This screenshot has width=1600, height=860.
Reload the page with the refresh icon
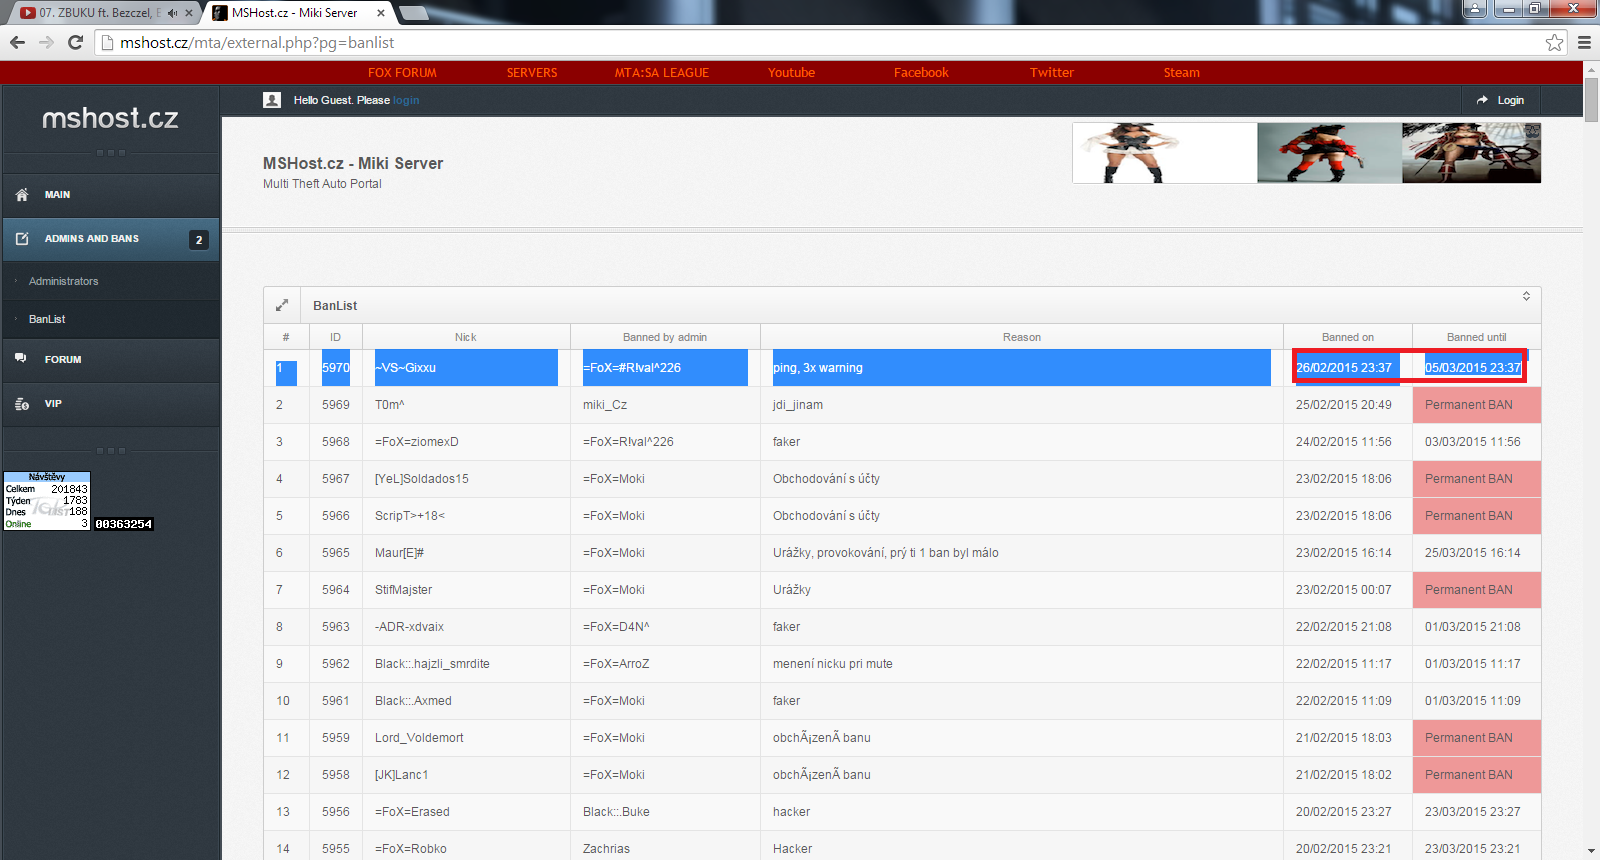tap(75, 42)
